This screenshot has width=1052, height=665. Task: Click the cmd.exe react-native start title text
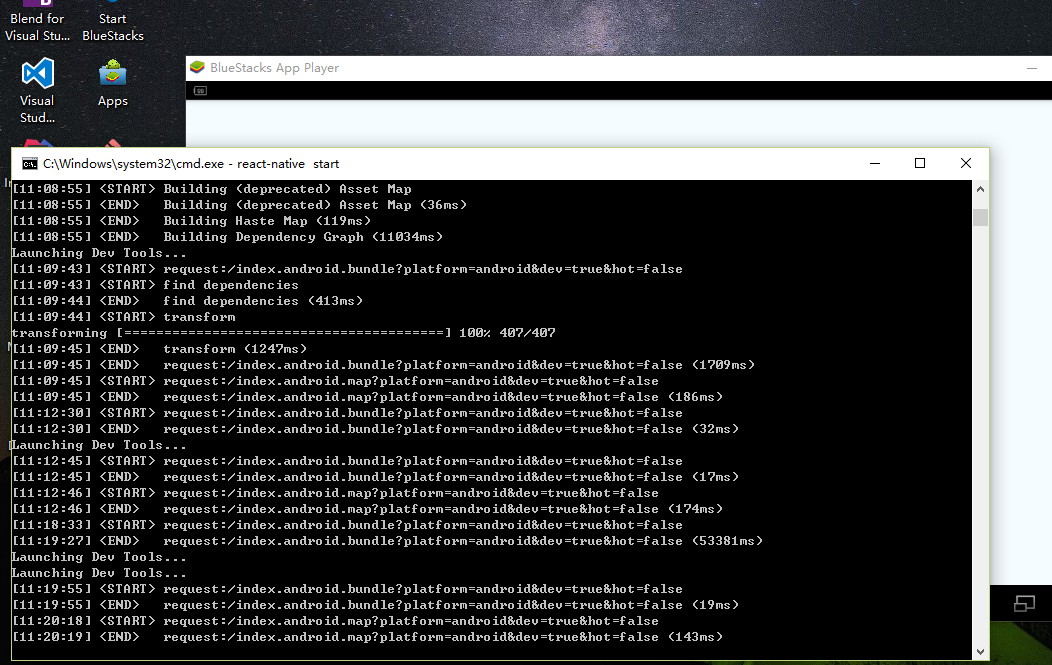click(191, 164)
